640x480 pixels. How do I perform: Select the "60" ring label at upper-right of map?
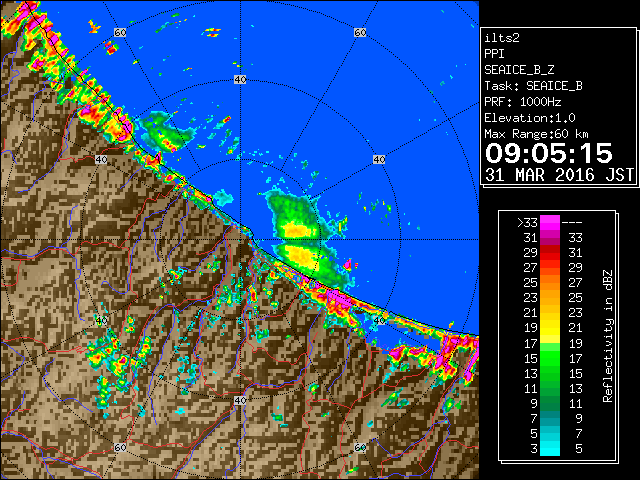point(360,32)
